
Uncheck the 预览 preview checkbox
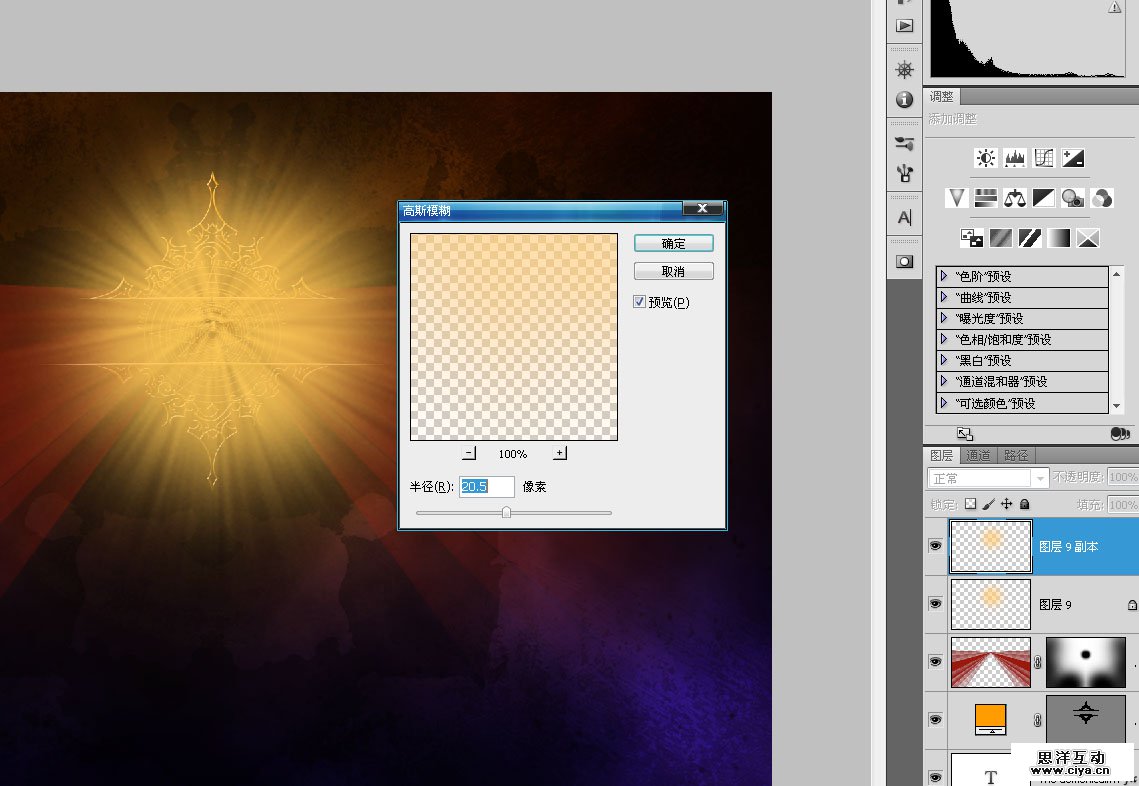click(x=640, y=301)
